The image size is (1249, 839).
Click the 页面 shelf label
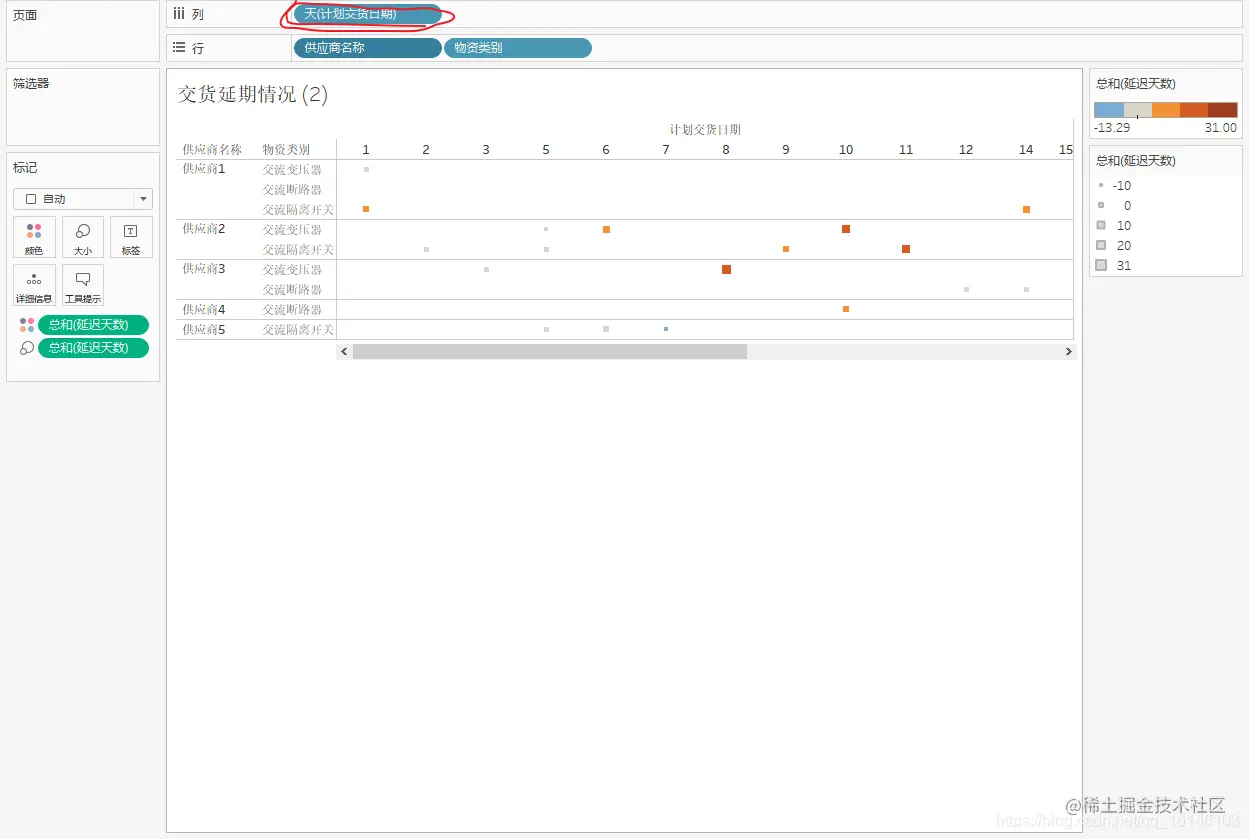(x=25, y=16)
